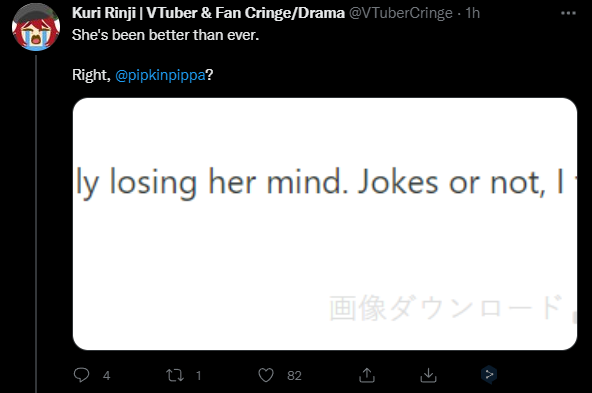This screenshot has width=592, height=393.
Task: Visit the @VTuberCringe handle
Action: pos(401,13)
